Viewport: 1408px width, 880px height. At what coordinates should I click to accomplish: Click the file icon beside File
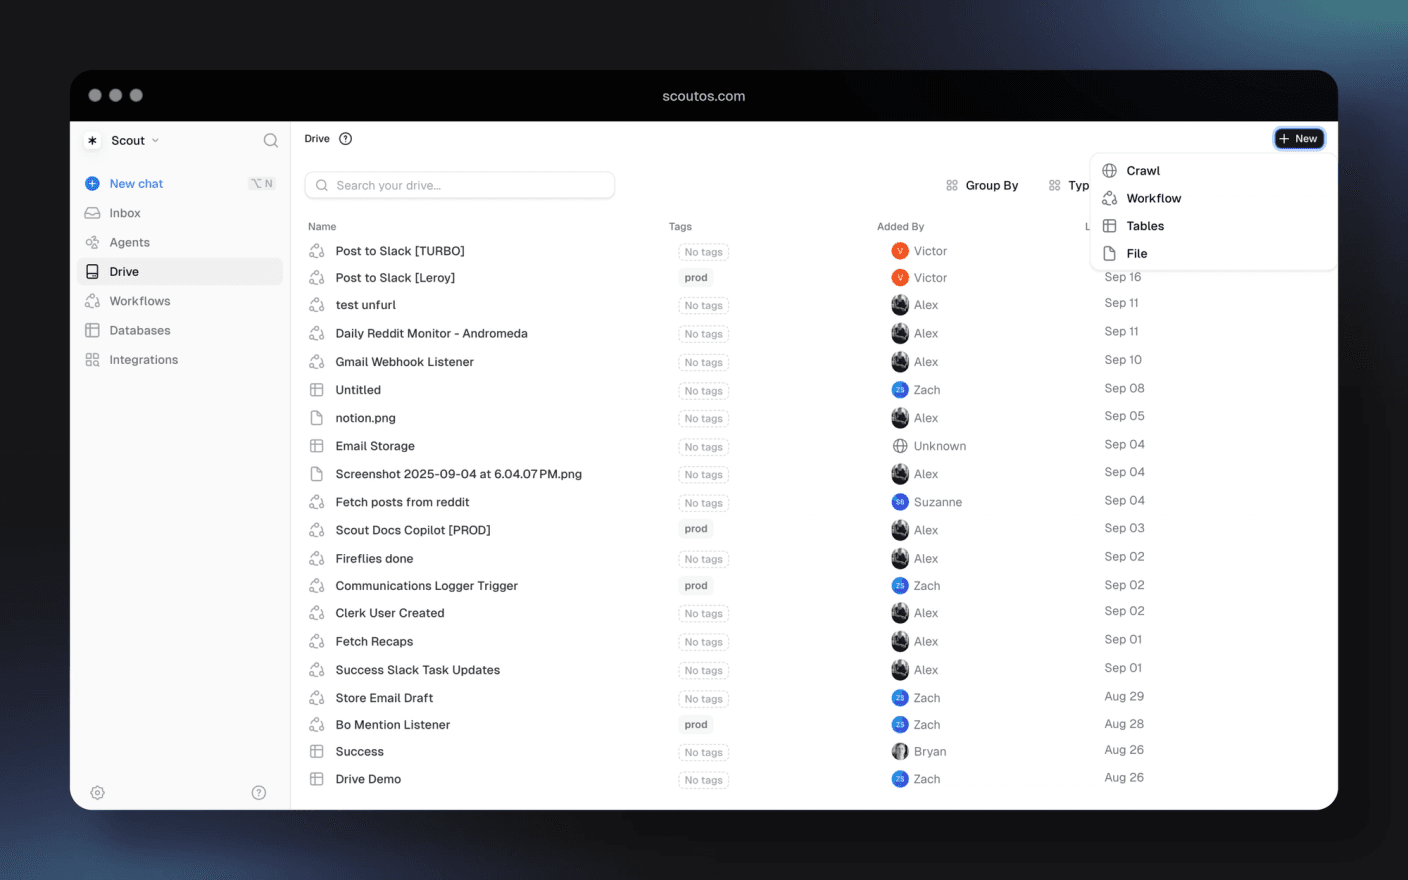(1110, 254)
